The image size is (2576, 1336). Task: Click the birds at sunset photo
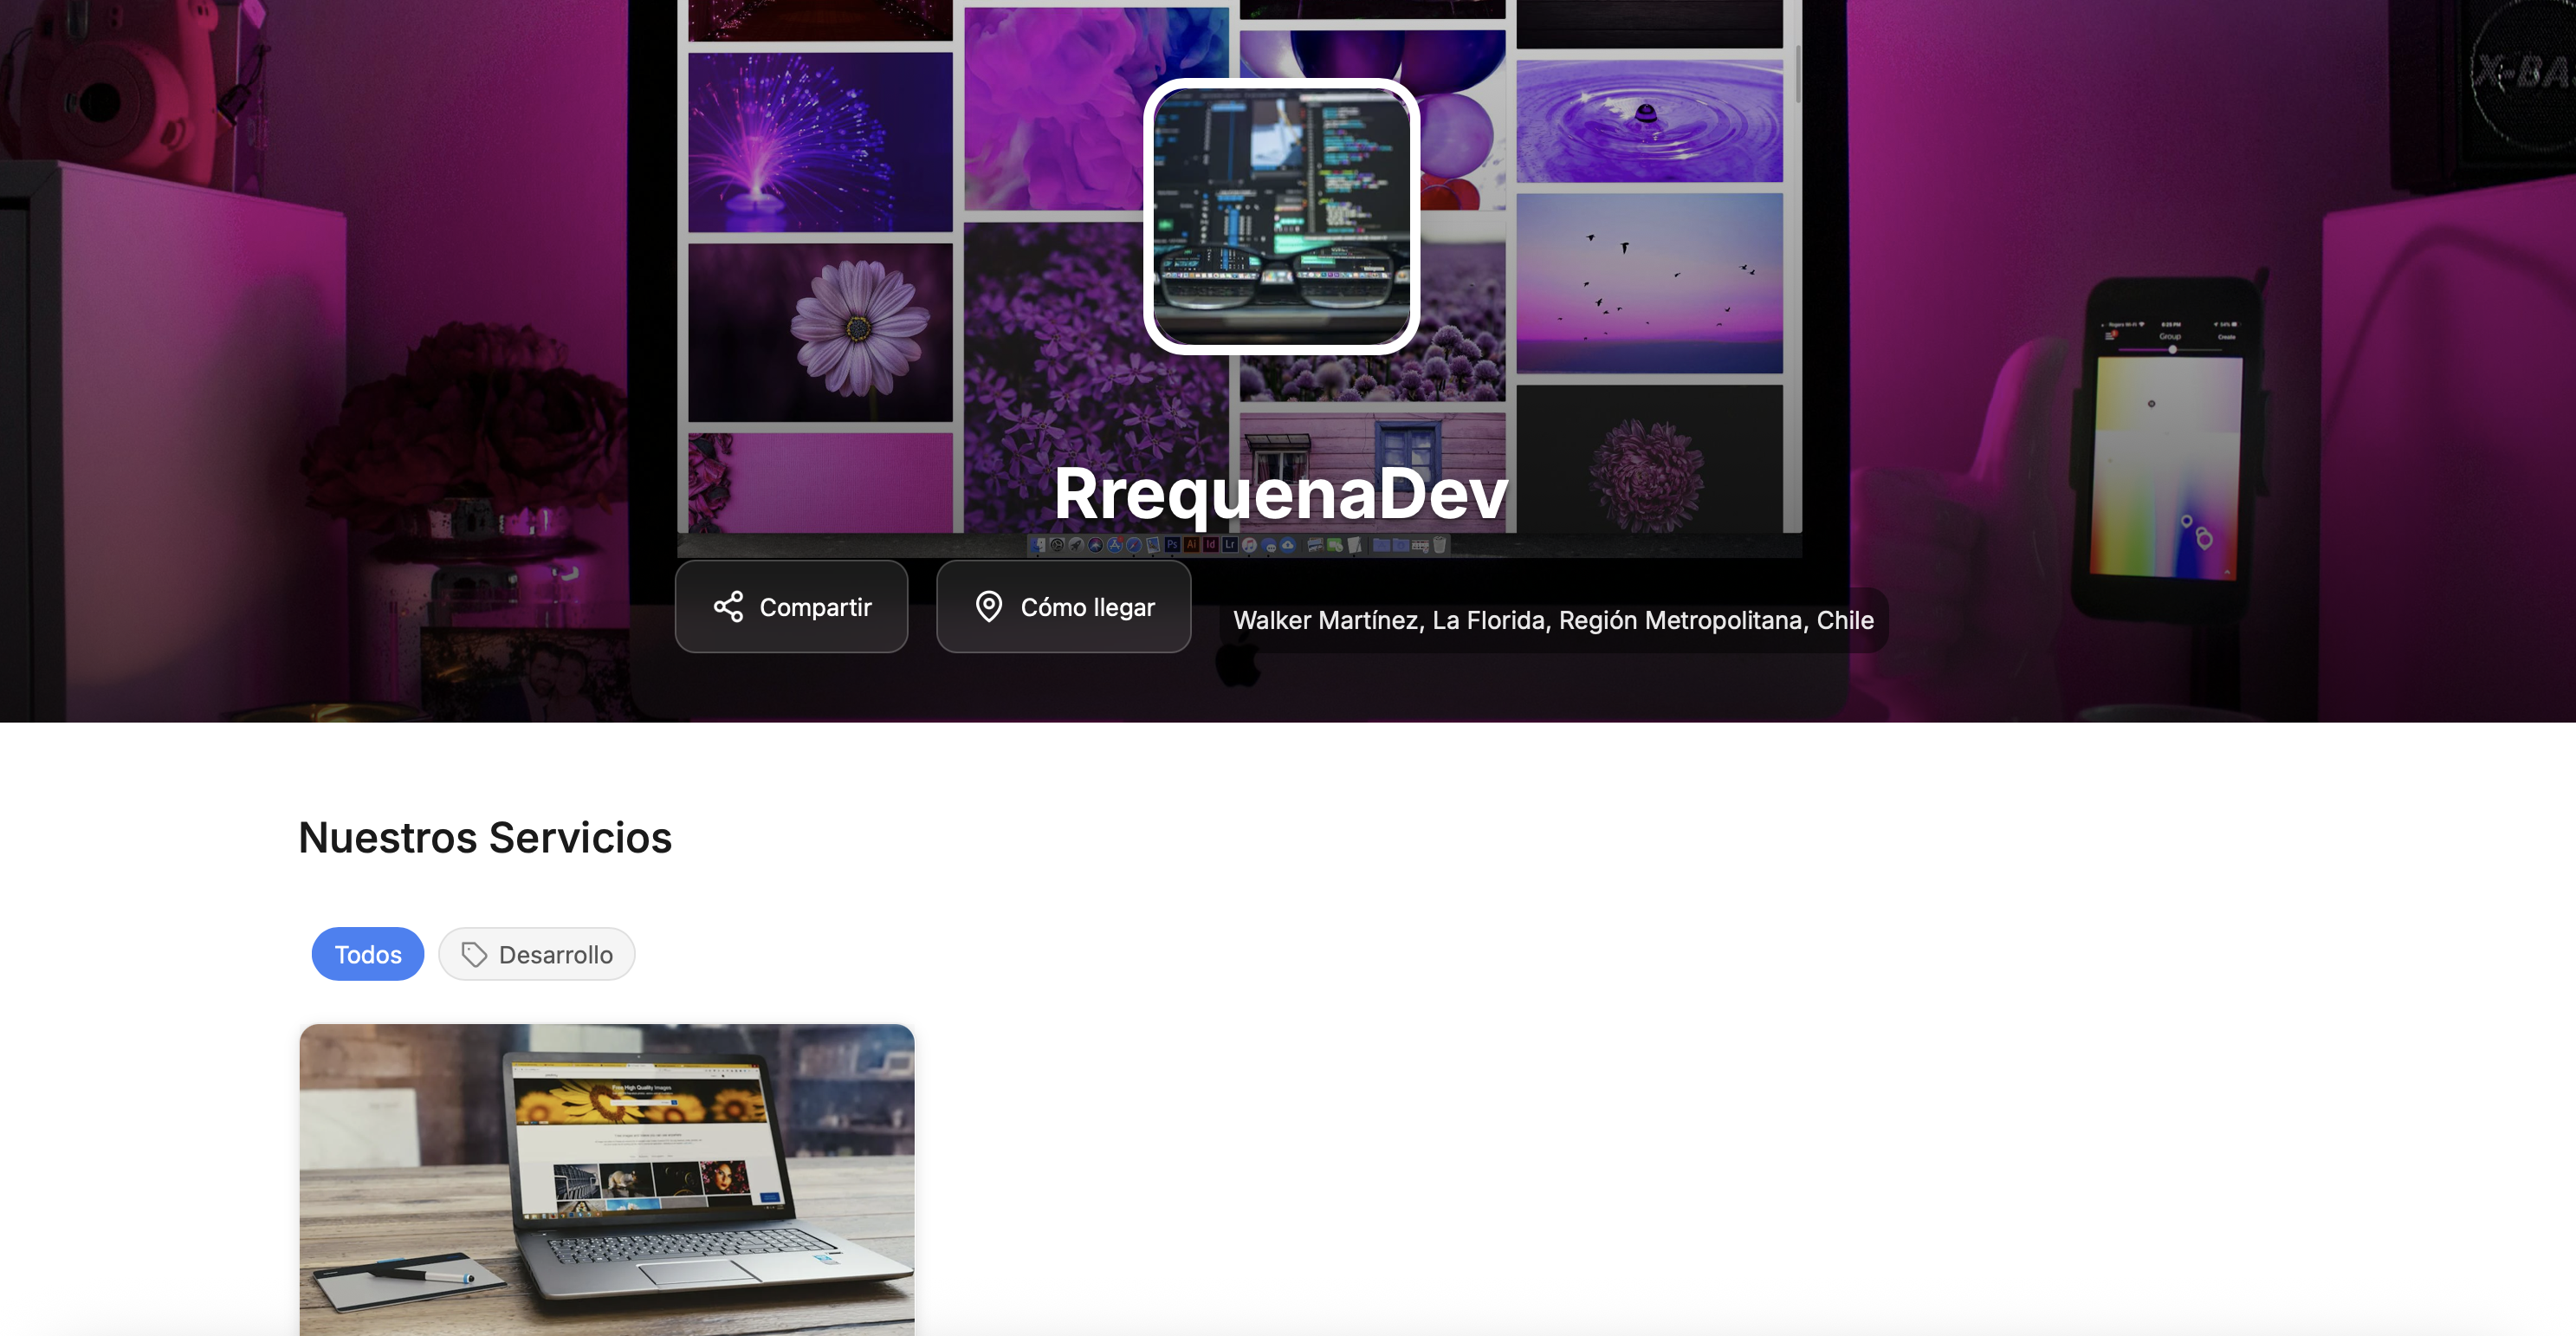point(1648,283)
